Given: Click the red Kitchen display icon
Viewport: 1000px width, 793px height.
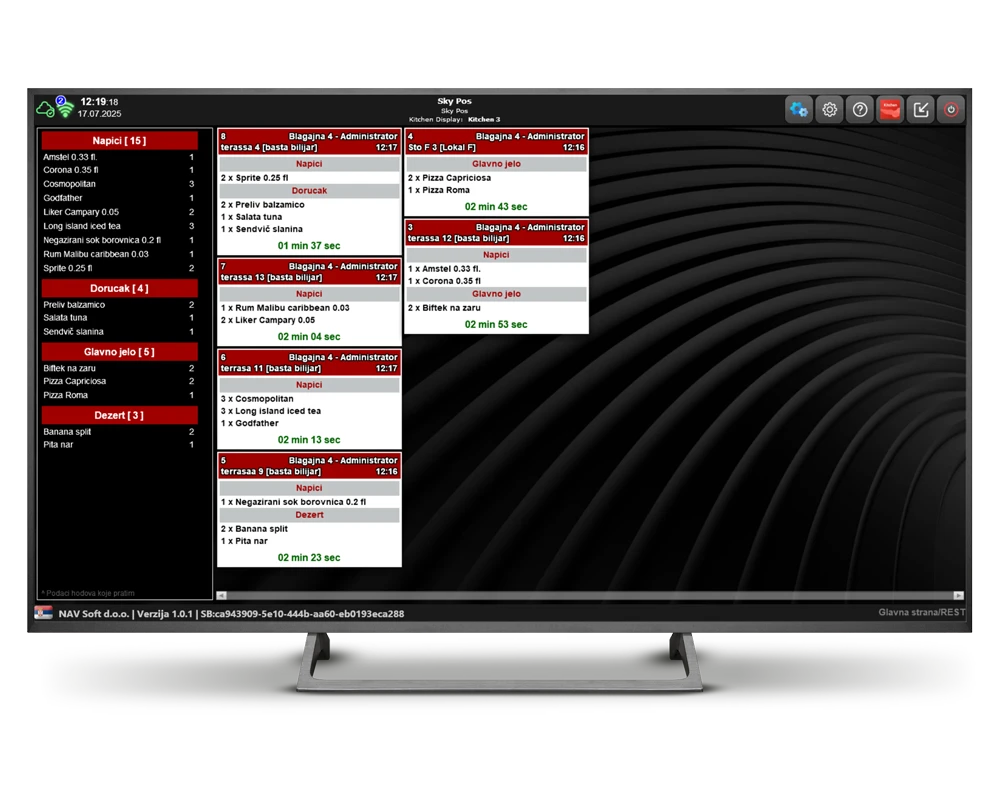Looking at the screenshot, I should tap(890, 110).
